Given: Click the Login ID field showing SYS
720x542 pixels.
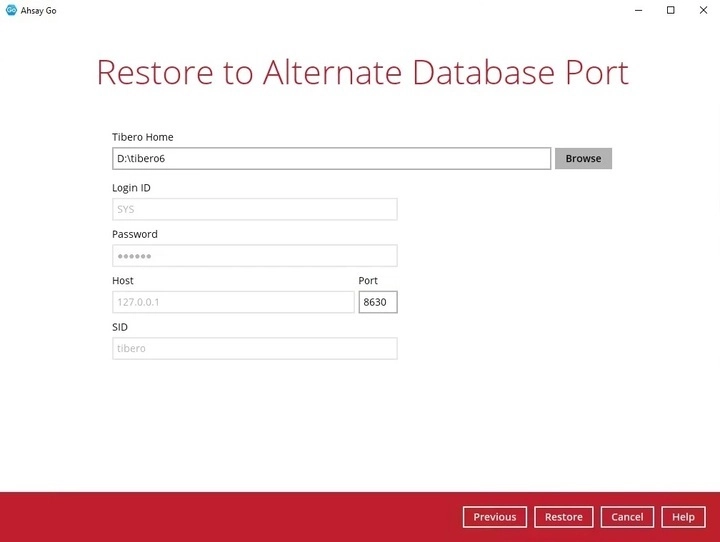Looking at the screenshot, I should (x=255, y=209).
